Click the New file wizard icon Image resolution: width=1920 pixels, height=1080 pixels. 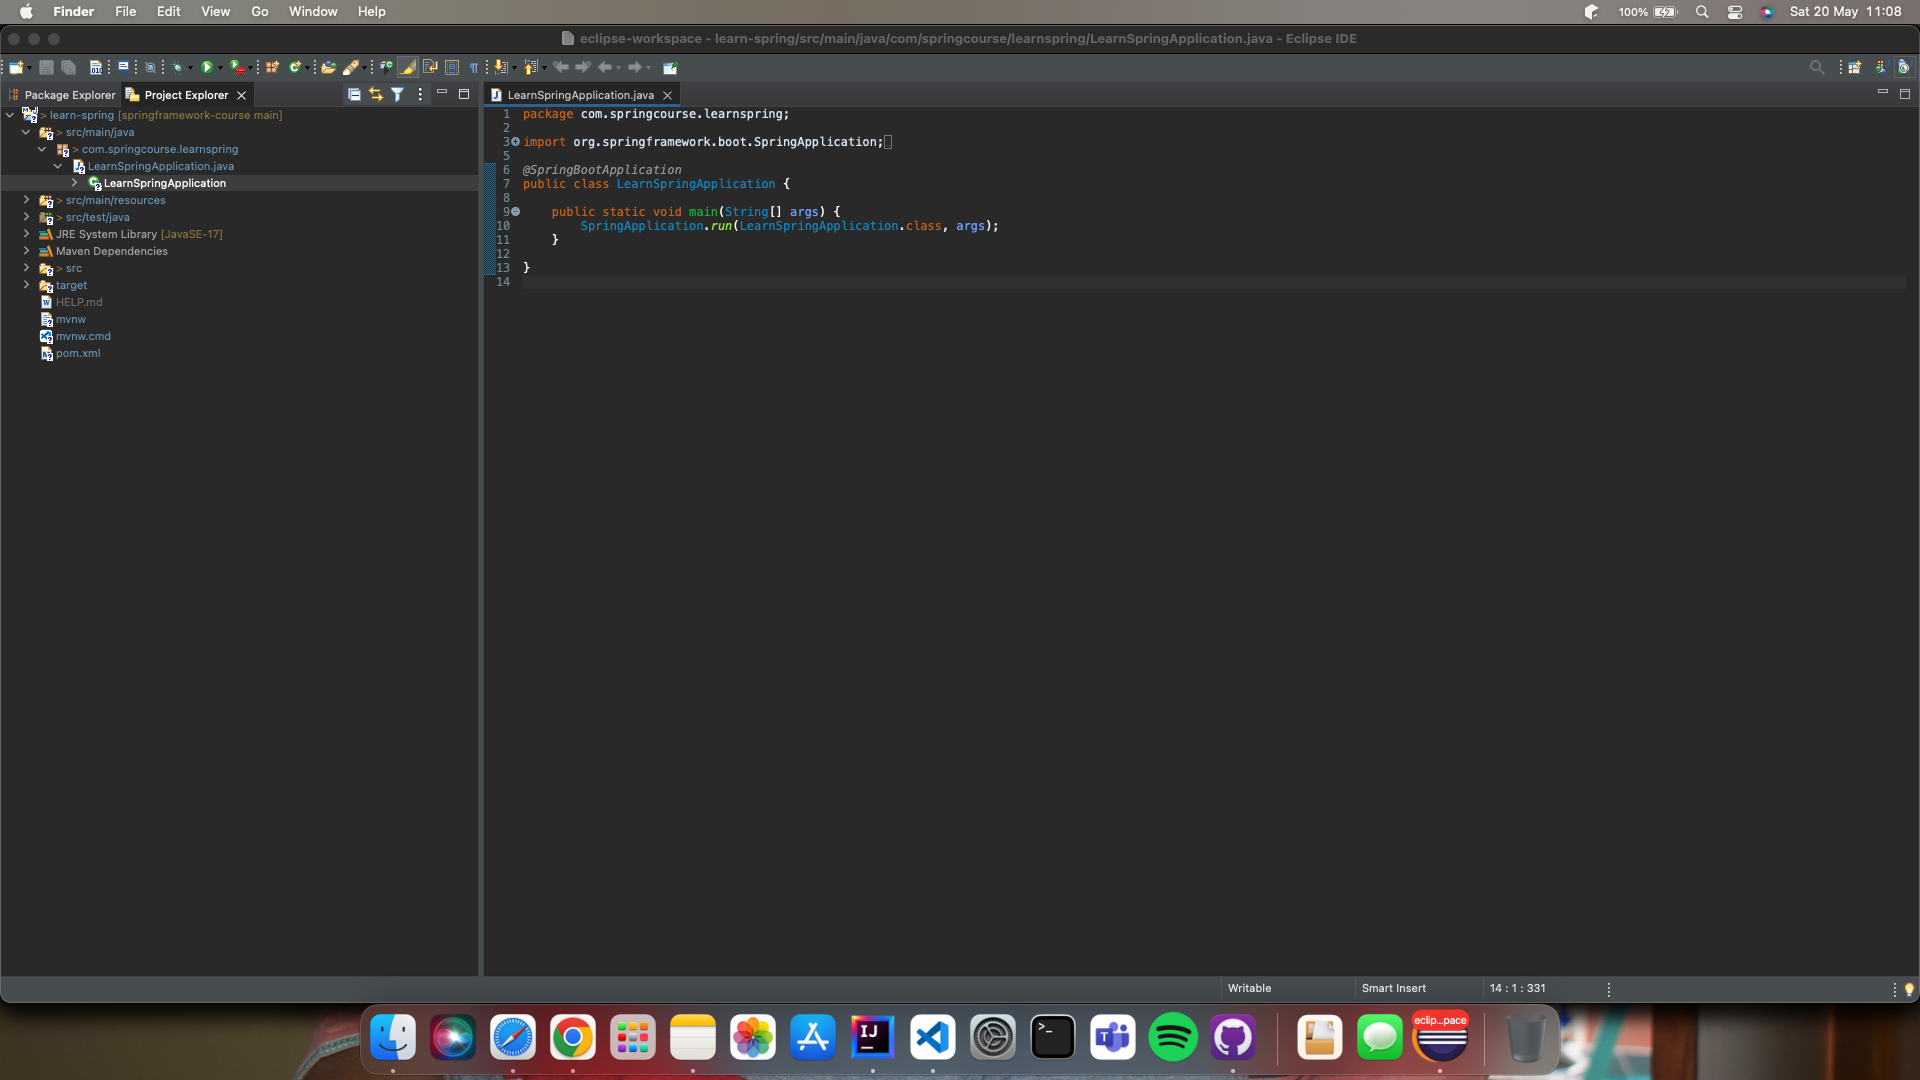tap(16, 67)
